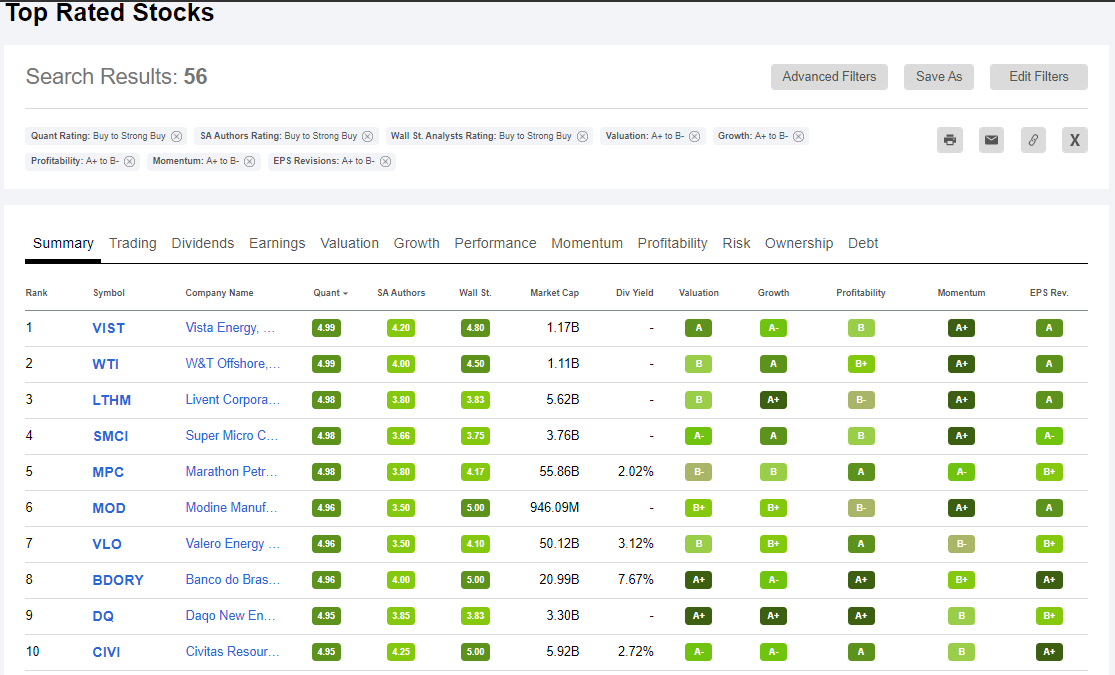The width and height of the screenshot is (1115, 675).
Task: Open the LTHM ticker link
Action: 112,400
